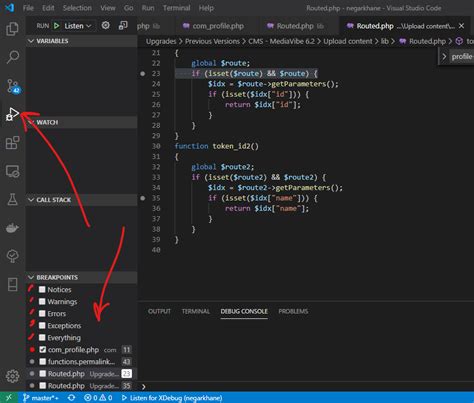The image size is (474, 403).
Task: Start debugging with green play button
Action: tap(57, 26)
